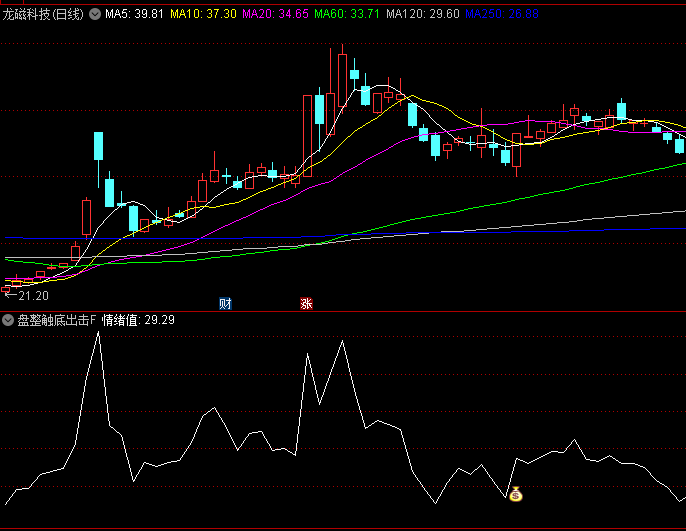Select the MA5: 39.81 indicator label

134,14
